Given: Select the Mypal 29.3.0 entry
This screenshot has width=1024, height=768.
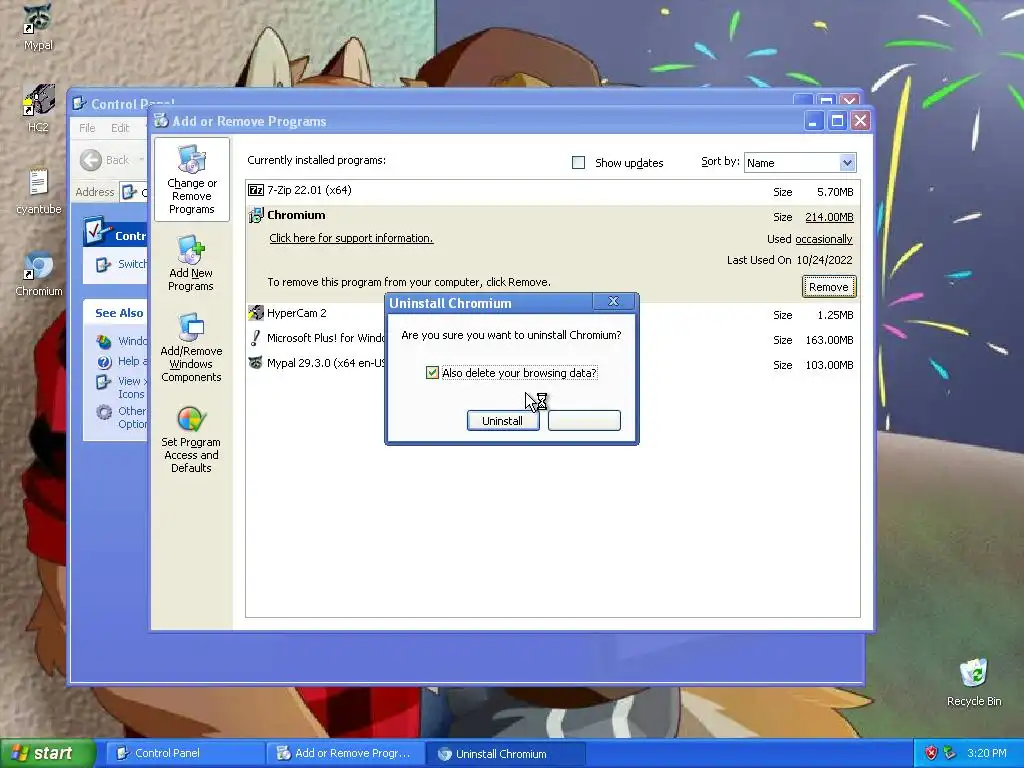Looking at the screenshot, I should (x=552, y=364).
